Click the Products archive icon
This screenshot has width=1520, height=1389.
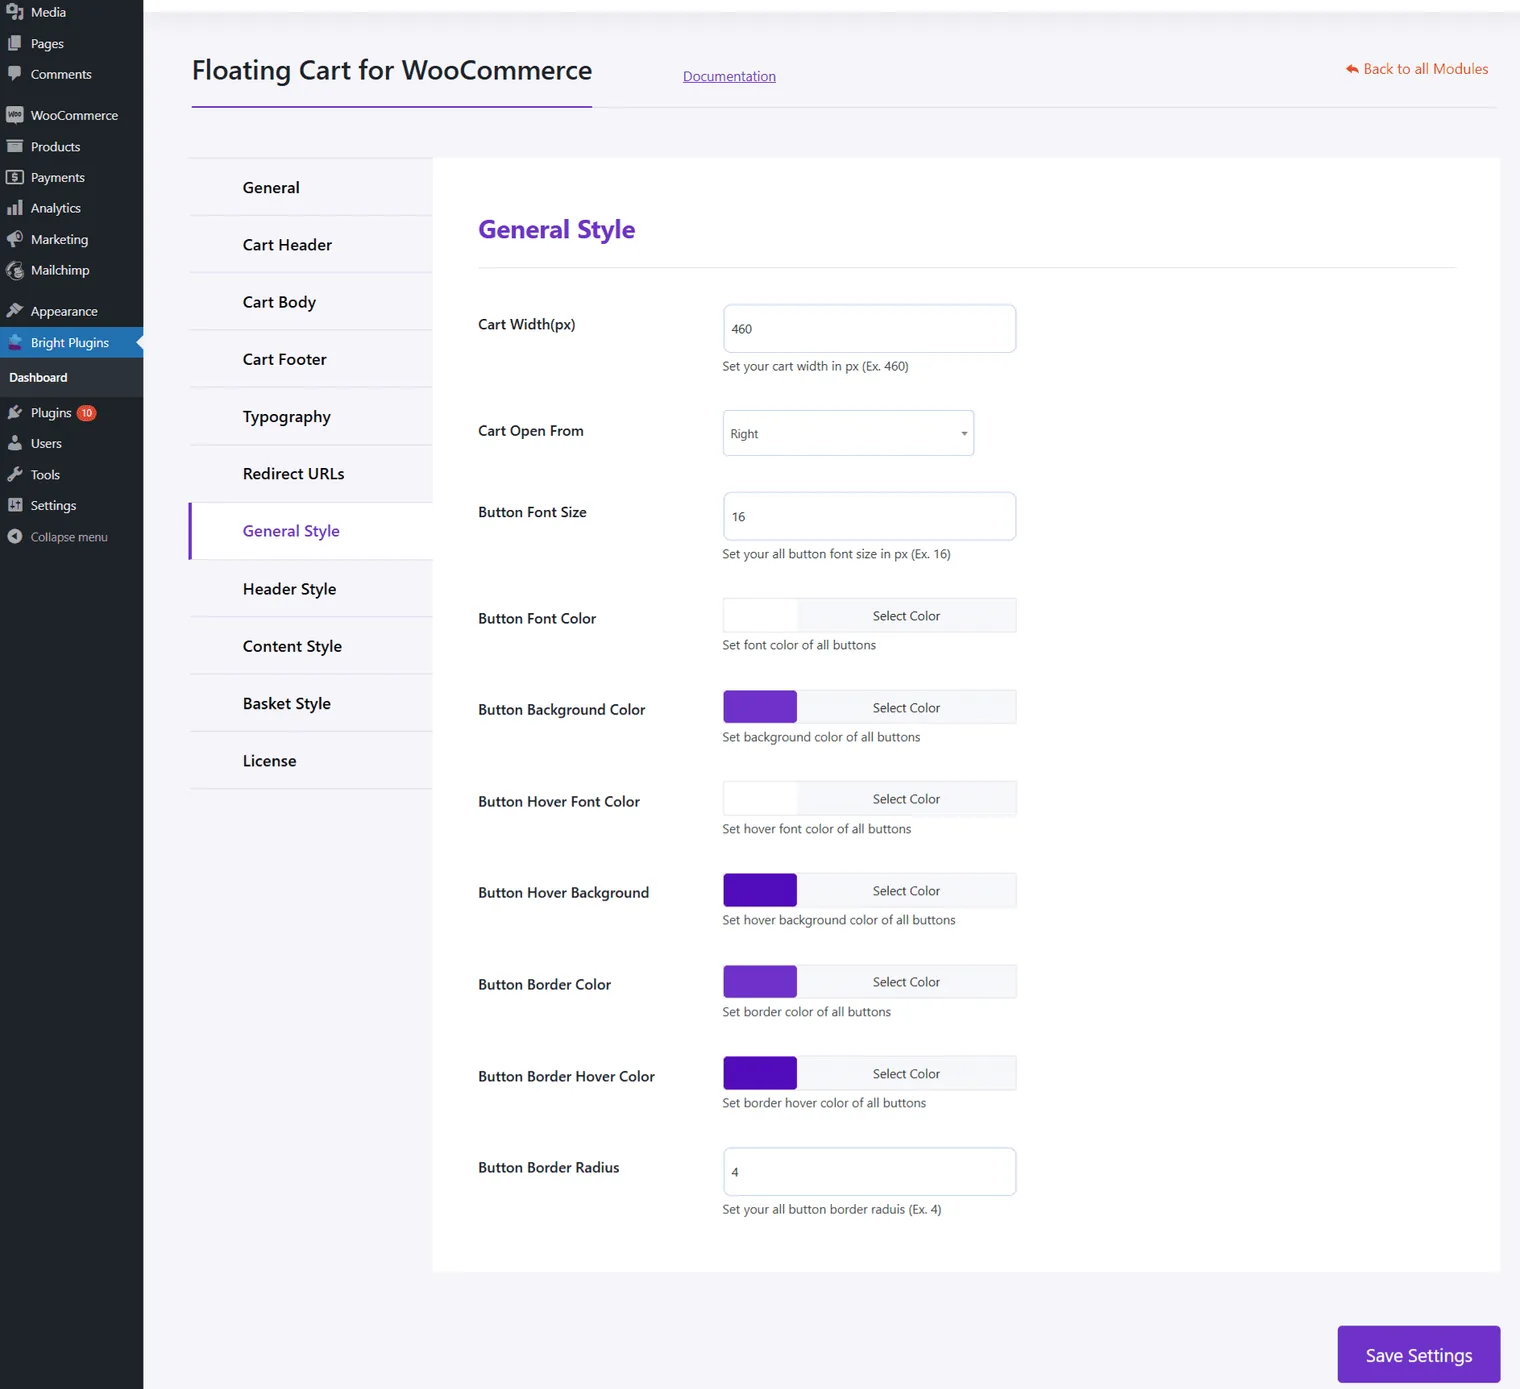[x=15, y=146]
